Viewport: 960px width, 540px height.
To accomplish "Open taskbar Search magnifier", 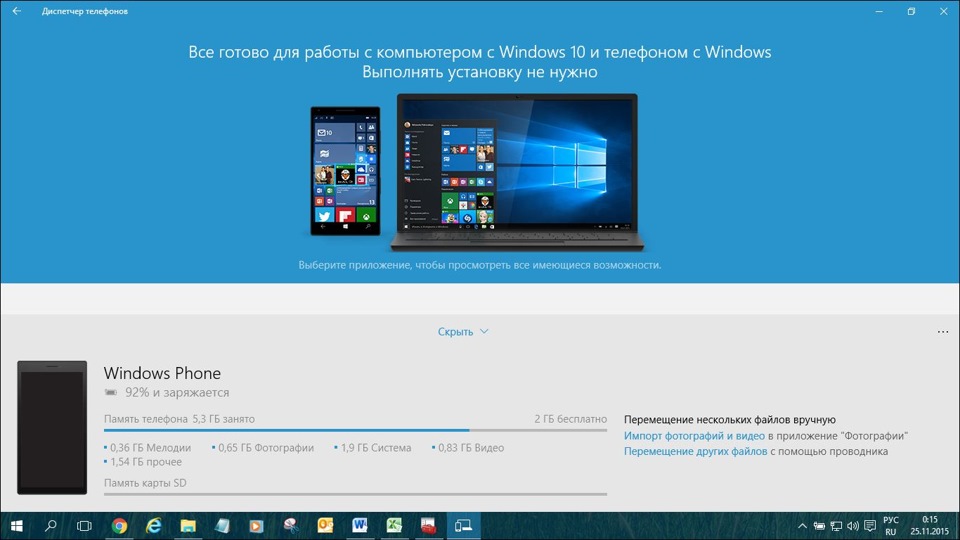I will [51, 526].
